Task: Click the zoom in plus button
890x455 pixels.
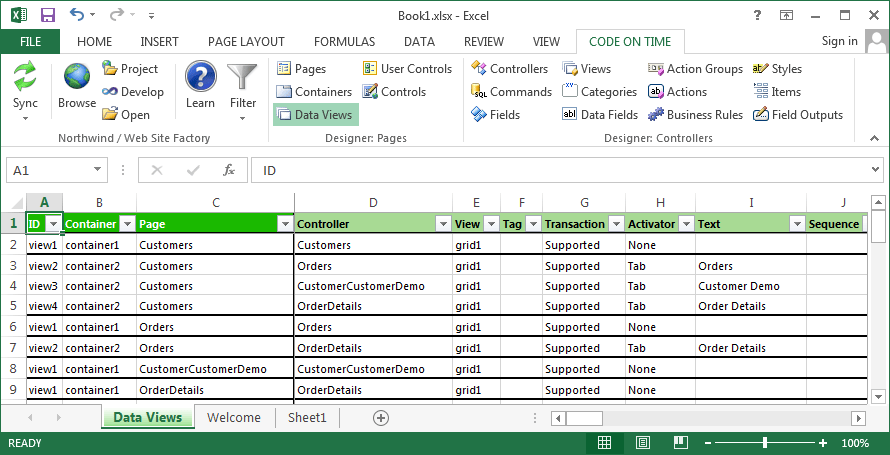Action: pyautogui.click(x=823, y=443)
